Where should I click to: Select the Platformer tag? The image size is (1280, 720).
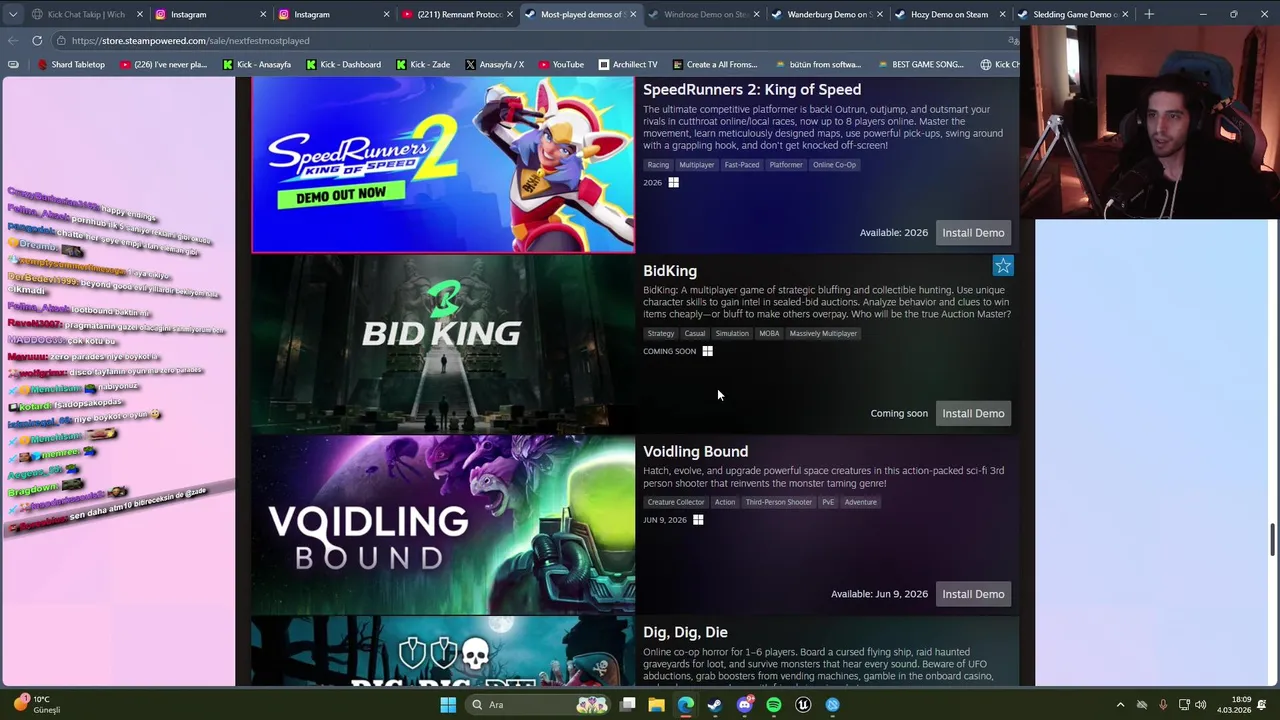[786, 165]
